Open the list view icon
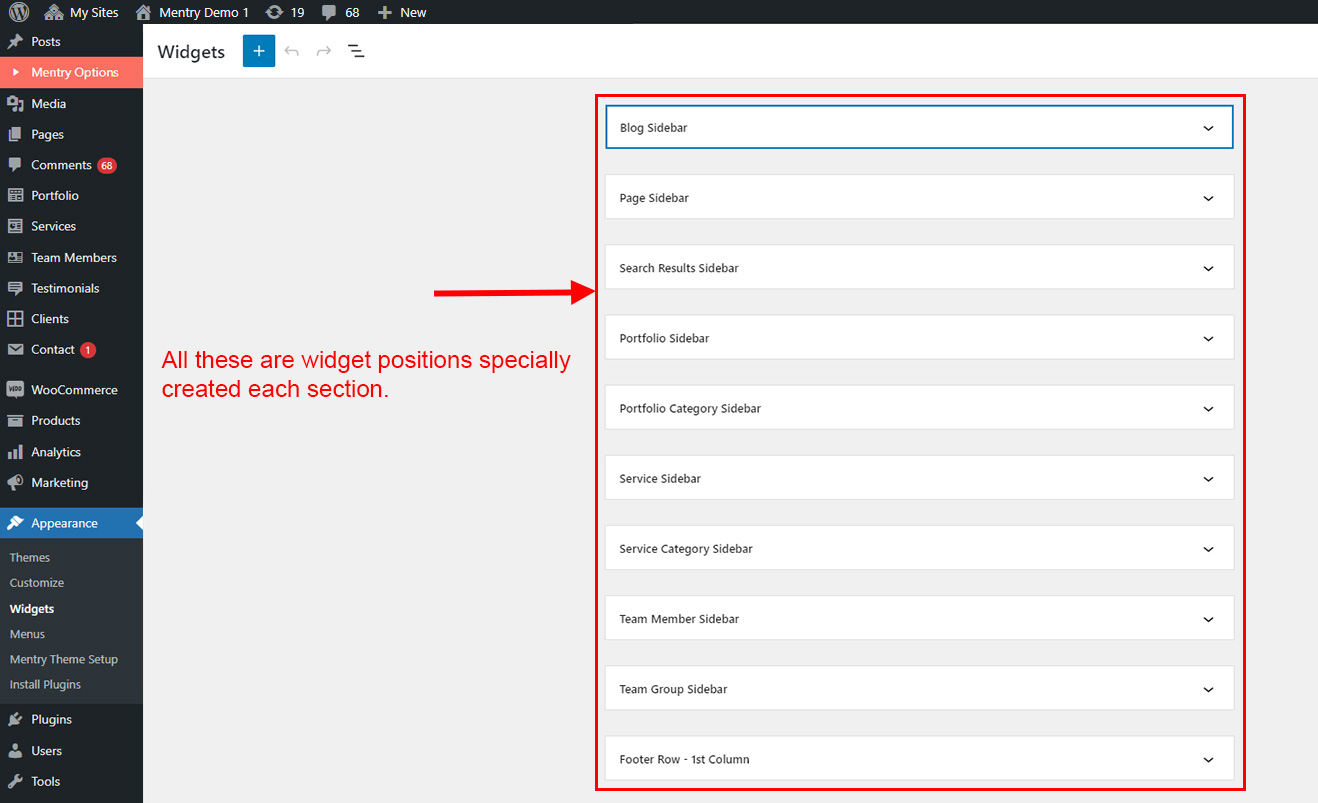 click(x=356, y=51)
